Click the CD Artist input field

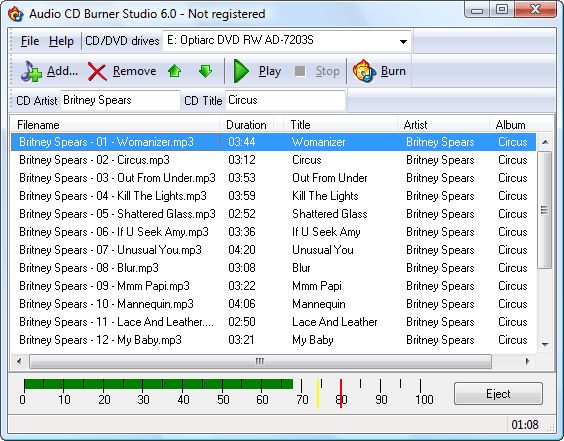[120, 100]
